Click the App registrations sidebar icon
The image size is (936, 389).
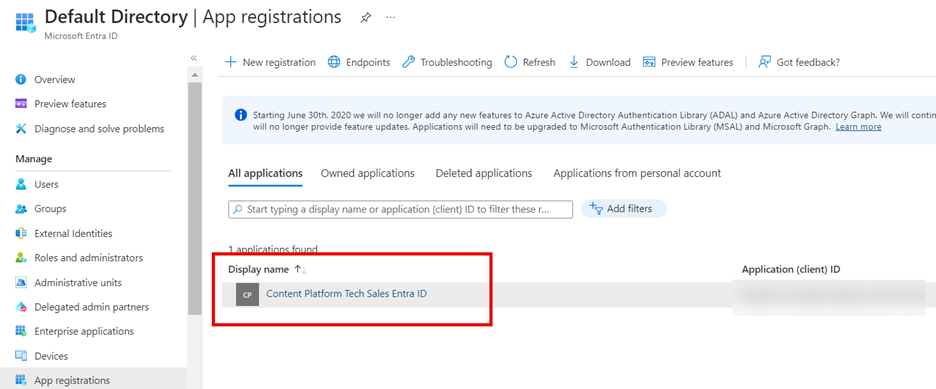pos(21,380)
